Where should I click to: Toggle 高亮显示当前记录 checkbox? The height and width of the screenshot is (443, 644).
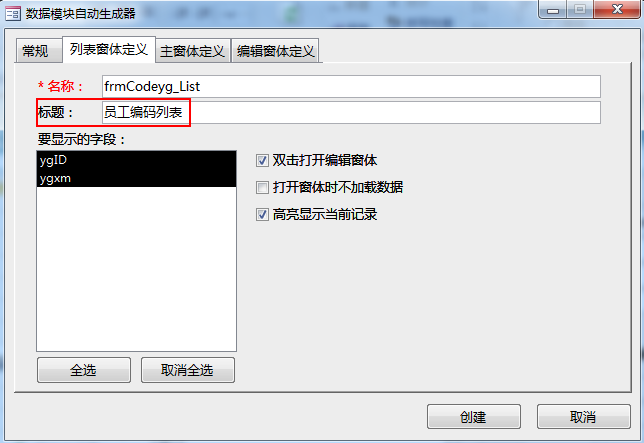pyautogui.click(x=262, y=214)
